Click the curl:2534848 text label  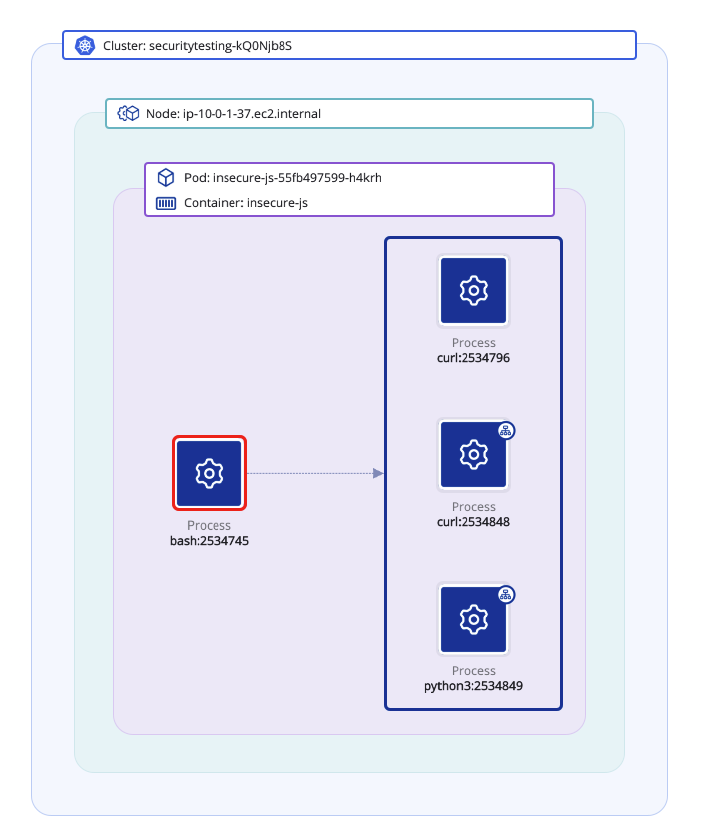pos(474,521)
